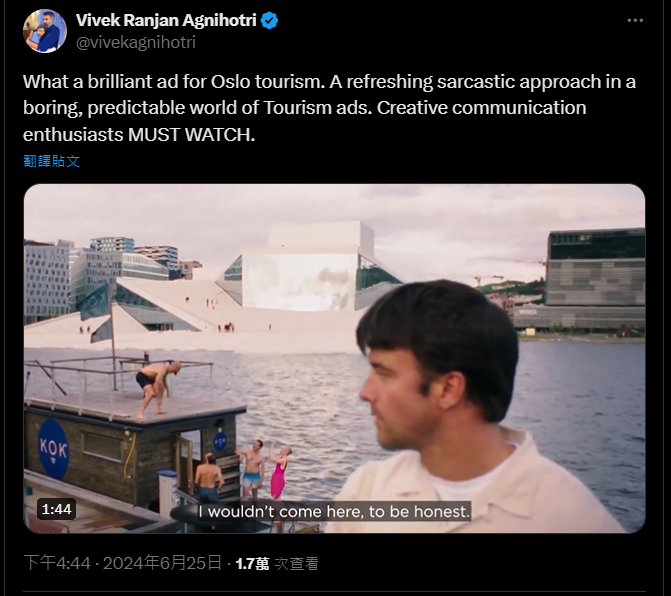The width and height of the screenshot is (671, 596).
Task: Play the Oslo tourism ad video
Action: coord(334,359)
